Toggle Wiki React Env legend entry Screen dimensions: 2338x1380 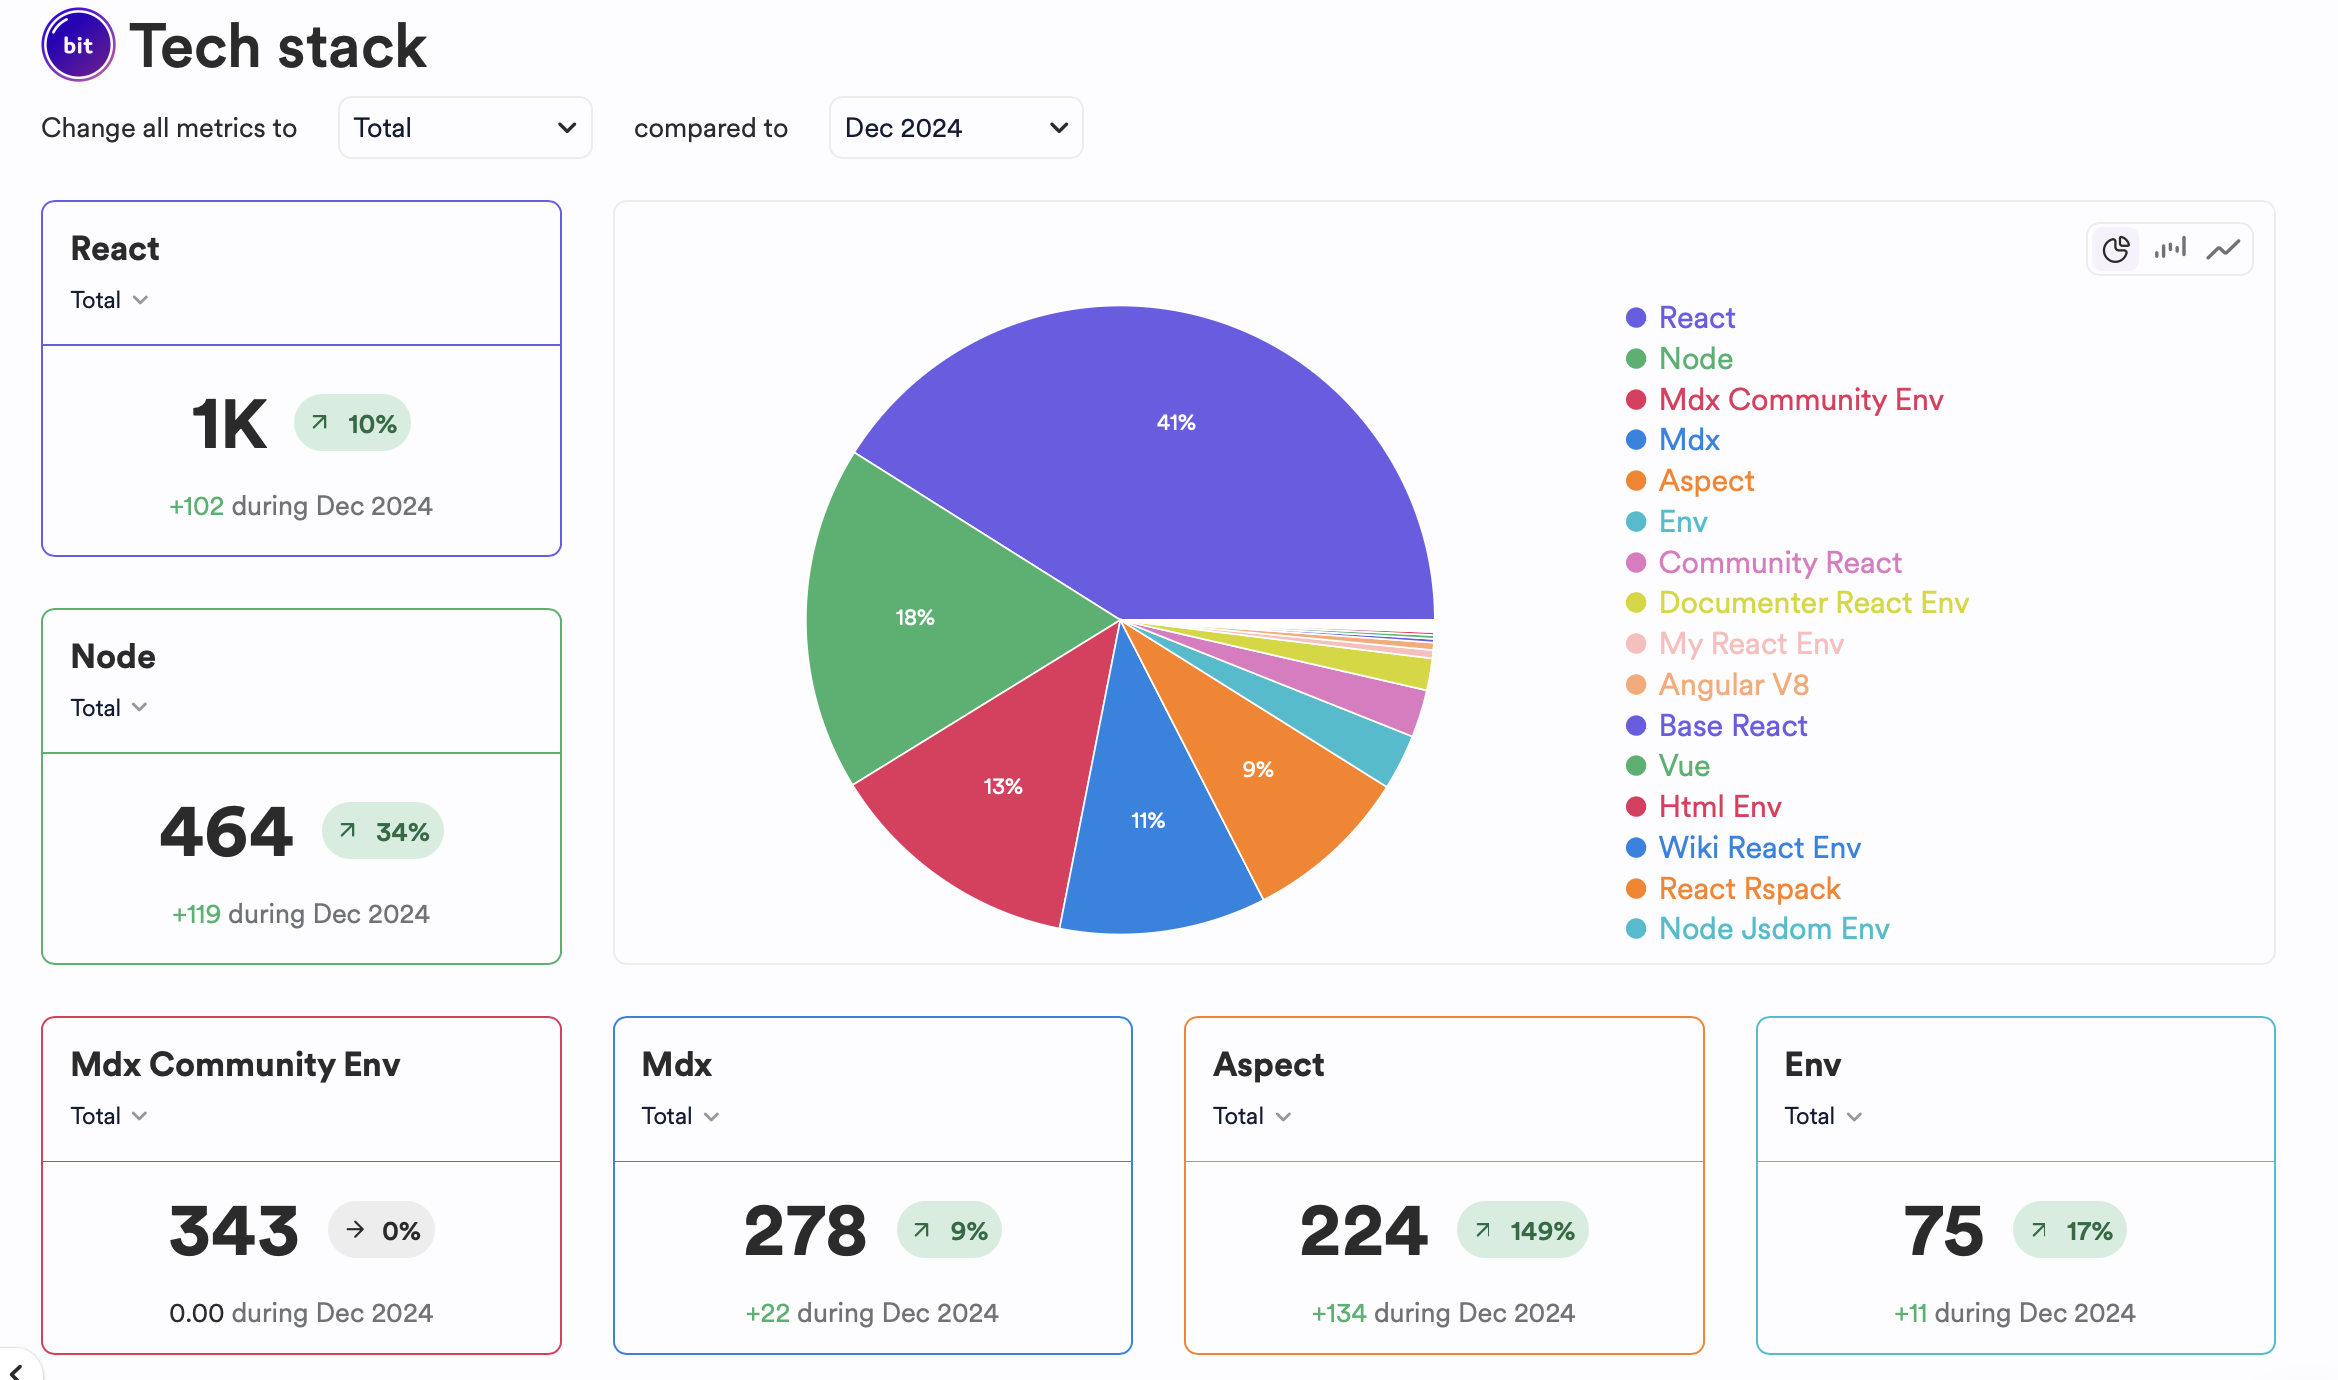pos(1744,847)
